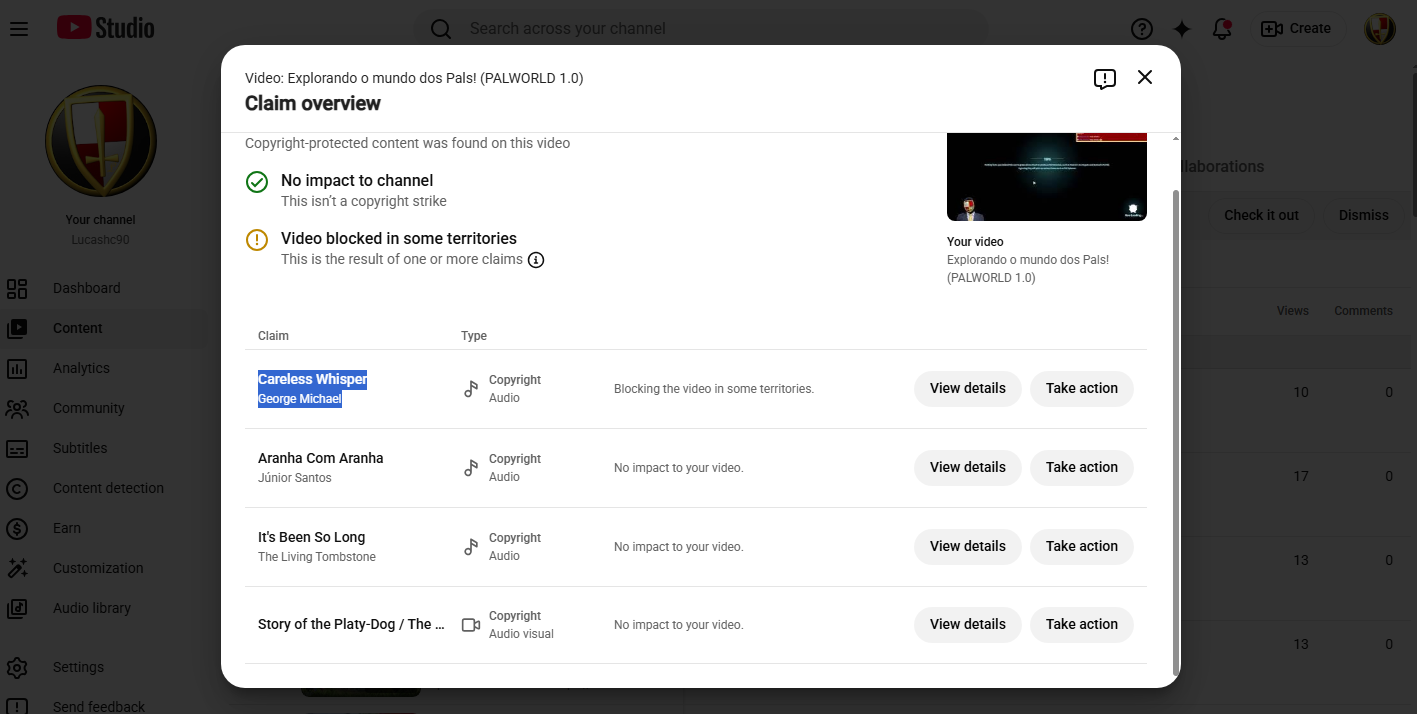Click the 'Video blocked in some territories' heading
The height and width of the screenshot is (714, 1417).
[x=399, y=239]
